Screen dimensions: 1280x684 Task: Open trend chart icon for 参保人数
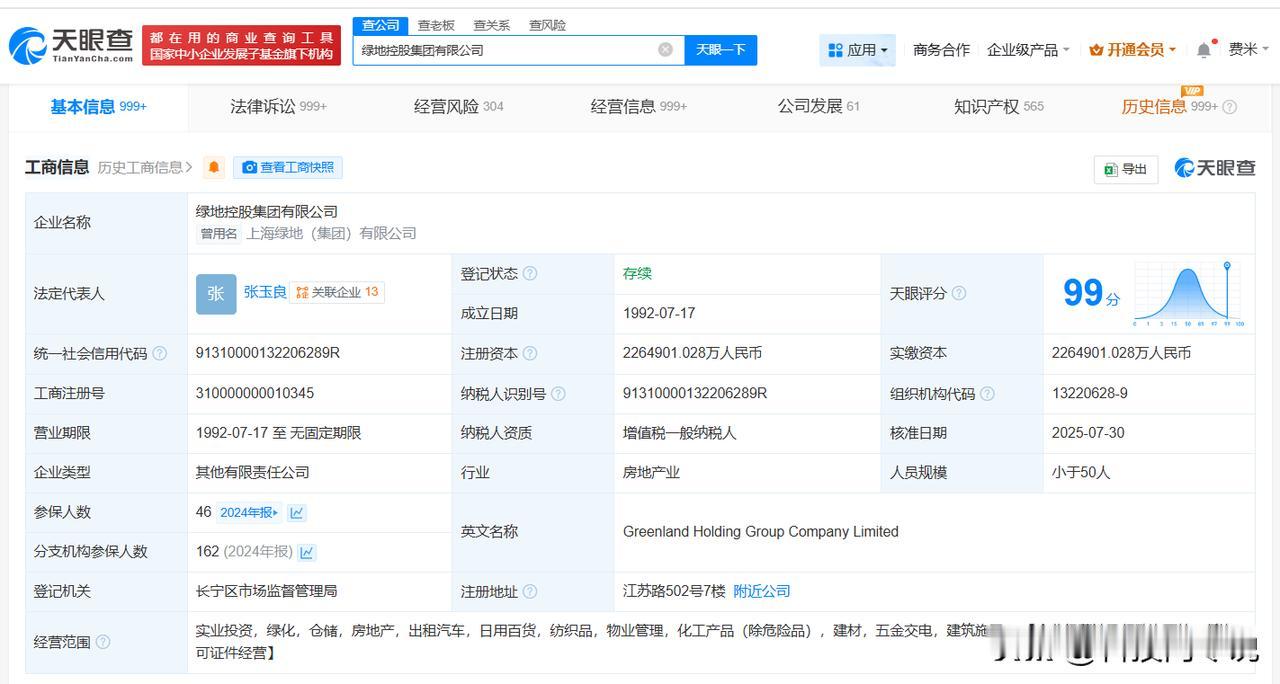click(x=297, y=512)
